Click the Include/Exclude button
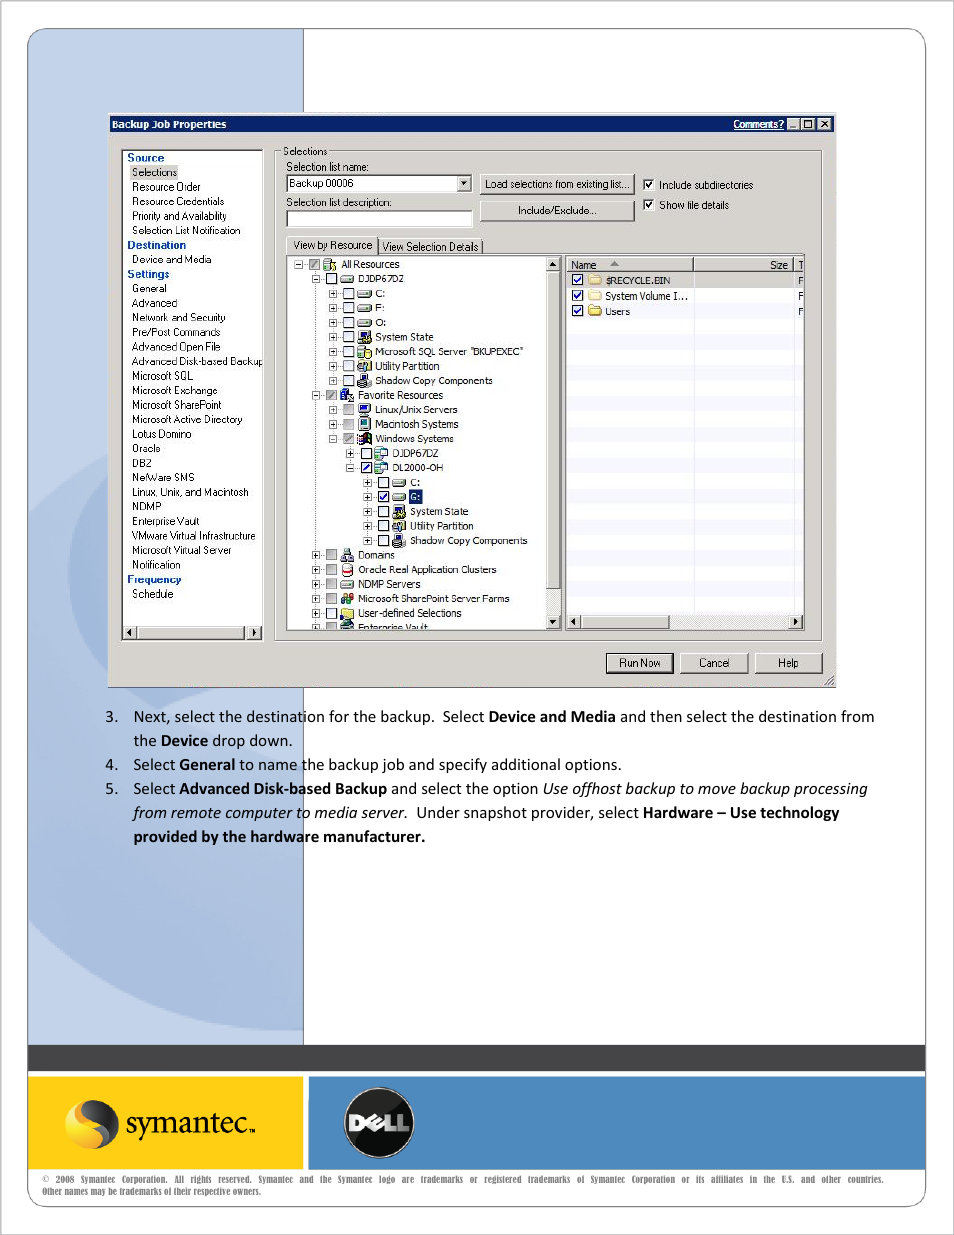This screenshot has height=1235, width=954. [x=557, y=211]
